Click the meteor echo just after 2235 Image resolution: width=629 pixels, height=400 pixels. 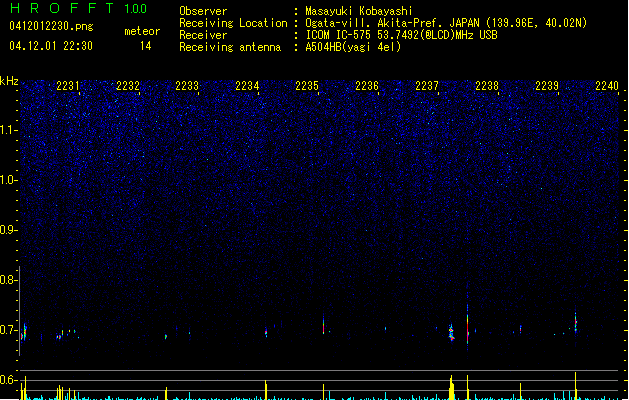tap(323, 326)
